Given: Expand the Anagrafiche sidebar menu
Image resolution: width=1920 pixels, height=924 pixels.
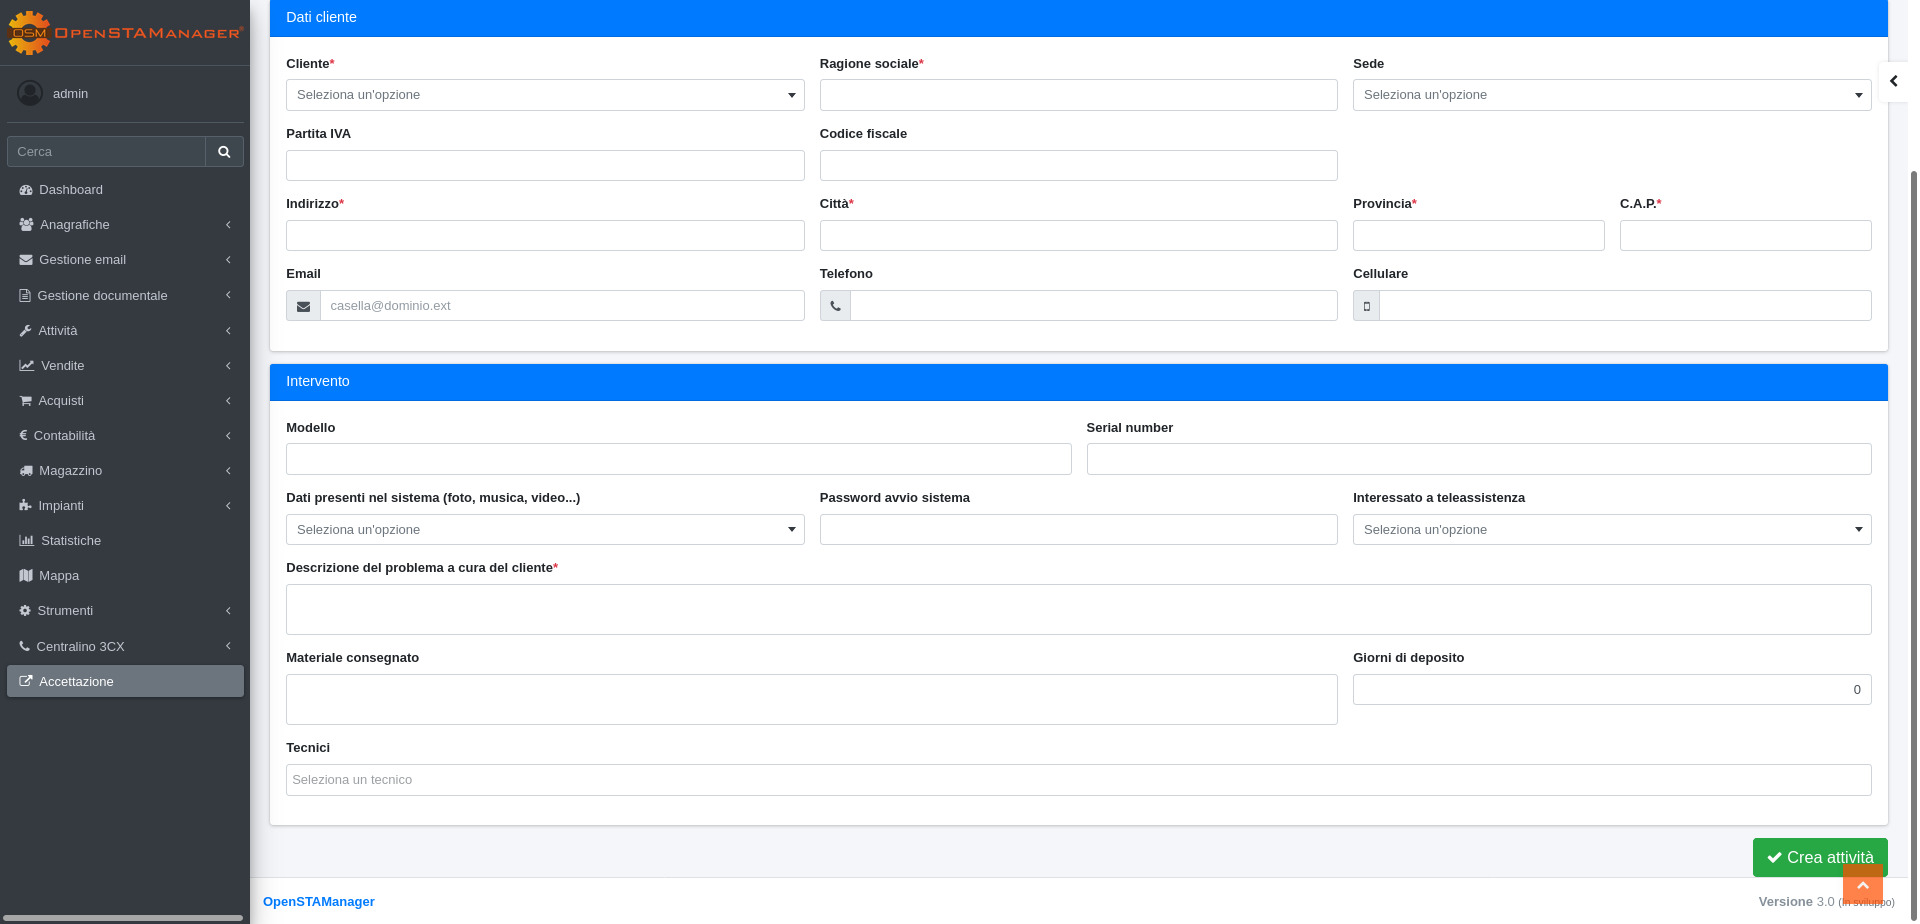Looking at the screenshot, I should pyautogui.click(x=125, y=225).
